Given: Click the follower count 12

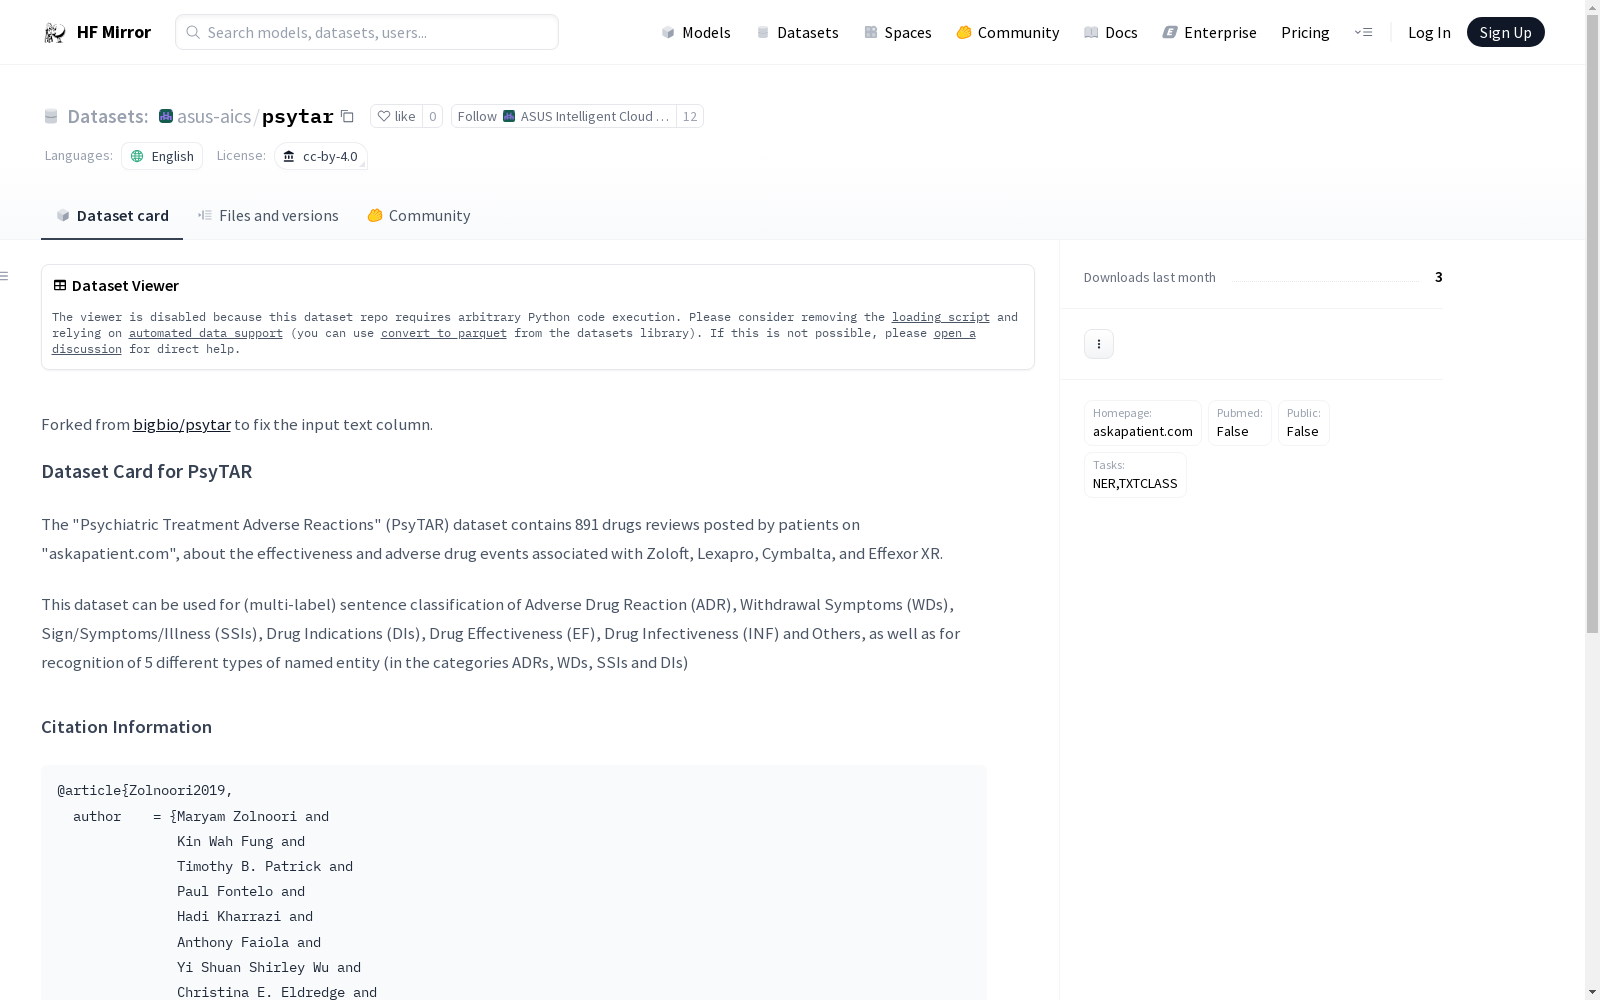Looking at the screenshot, I should point(689,116).
